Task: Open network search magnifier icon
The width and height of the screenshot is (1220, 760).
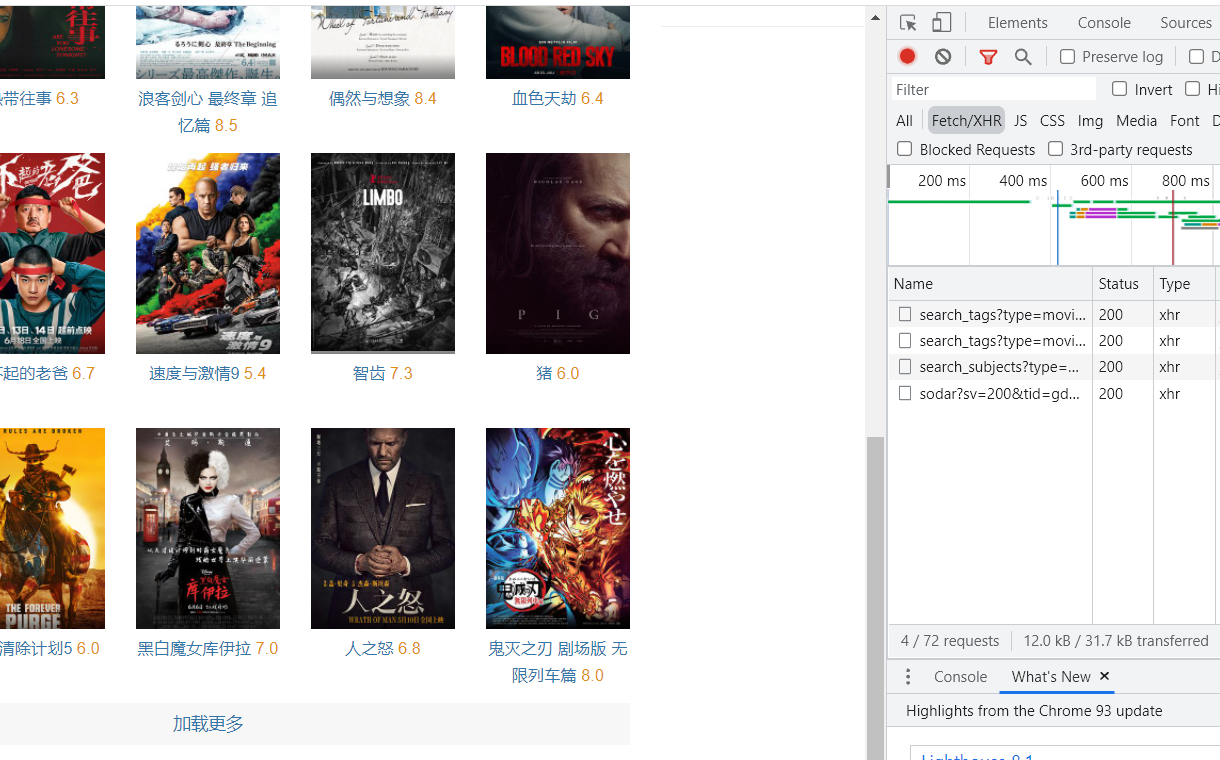Action: (x=1023, y=57)
